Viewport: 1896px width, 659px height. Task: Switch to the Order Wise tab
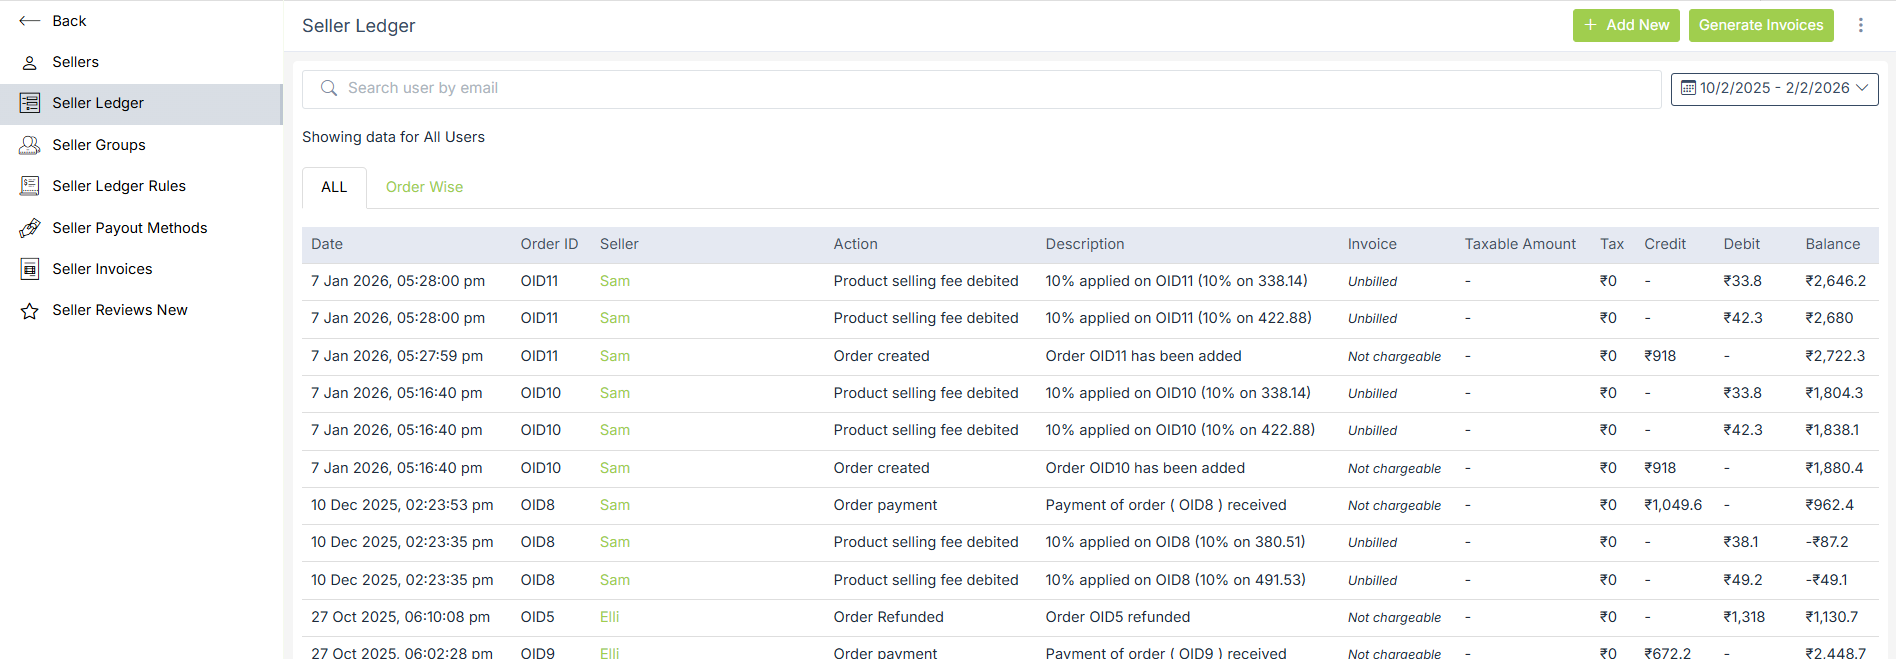(x=424, y=187)
